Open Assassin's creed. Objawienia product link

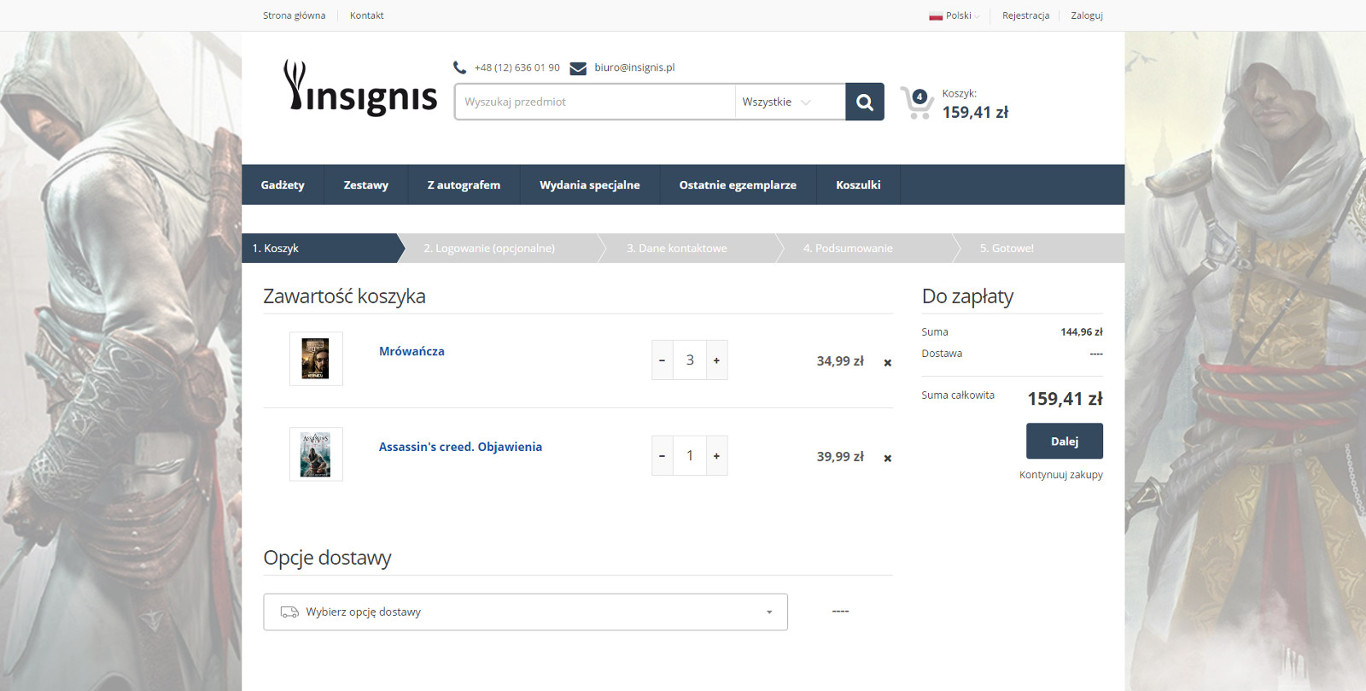460,447
